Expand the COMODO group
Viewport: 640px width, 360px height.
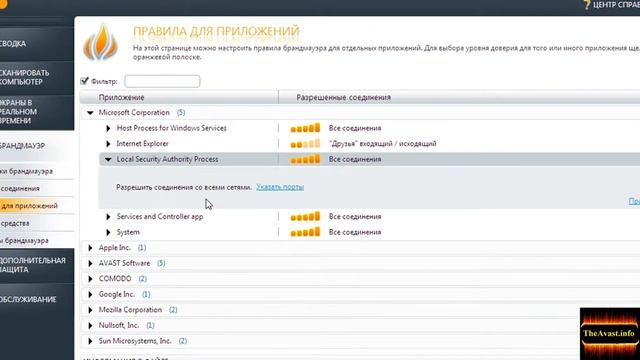(90, 279)
